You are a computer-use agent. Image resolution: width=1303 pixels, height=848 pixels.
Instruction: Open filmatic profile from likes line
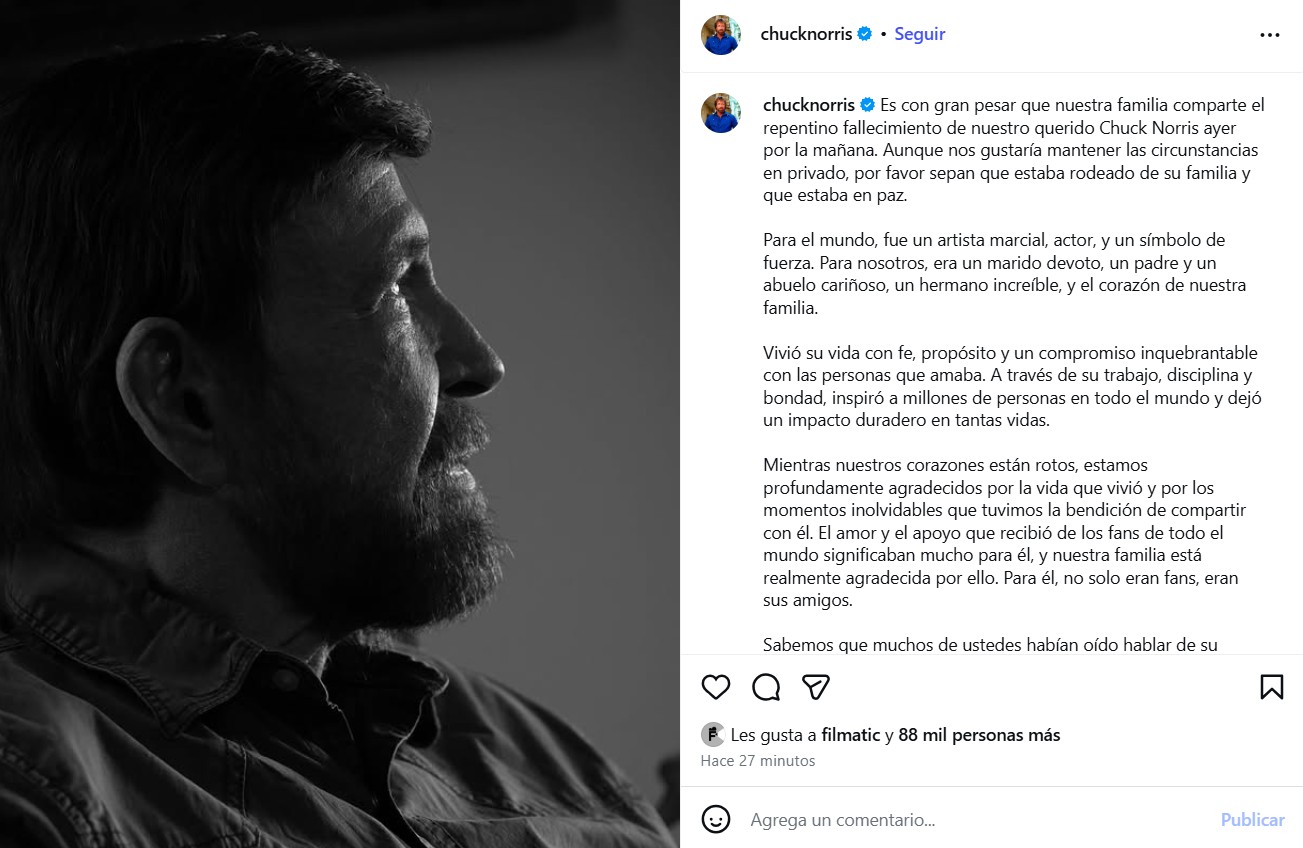pyautogui.click(x=850, y=735)
